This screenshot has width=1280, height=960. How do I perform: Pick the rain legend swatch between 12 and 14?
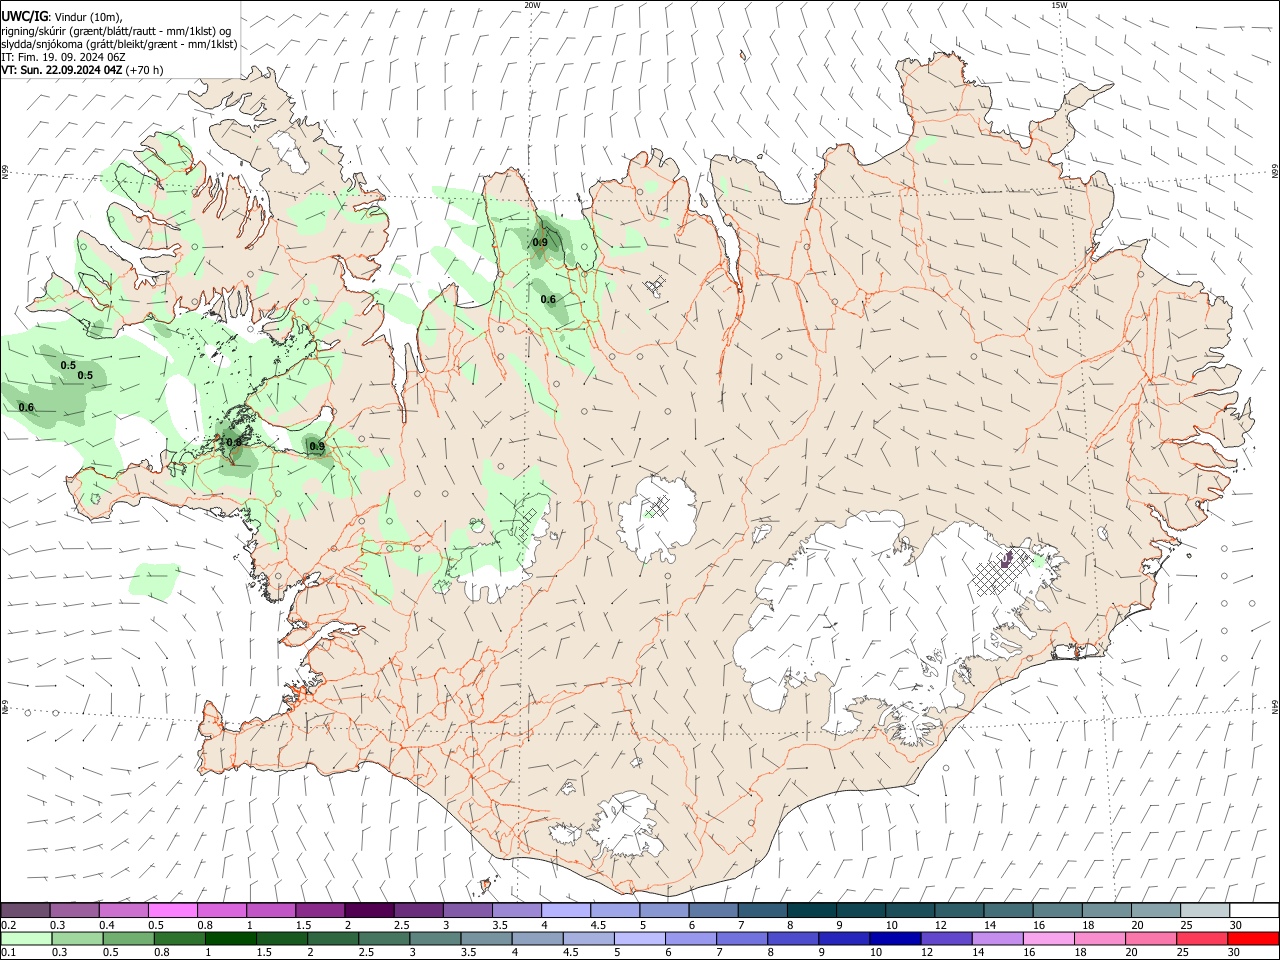[947, 939]
